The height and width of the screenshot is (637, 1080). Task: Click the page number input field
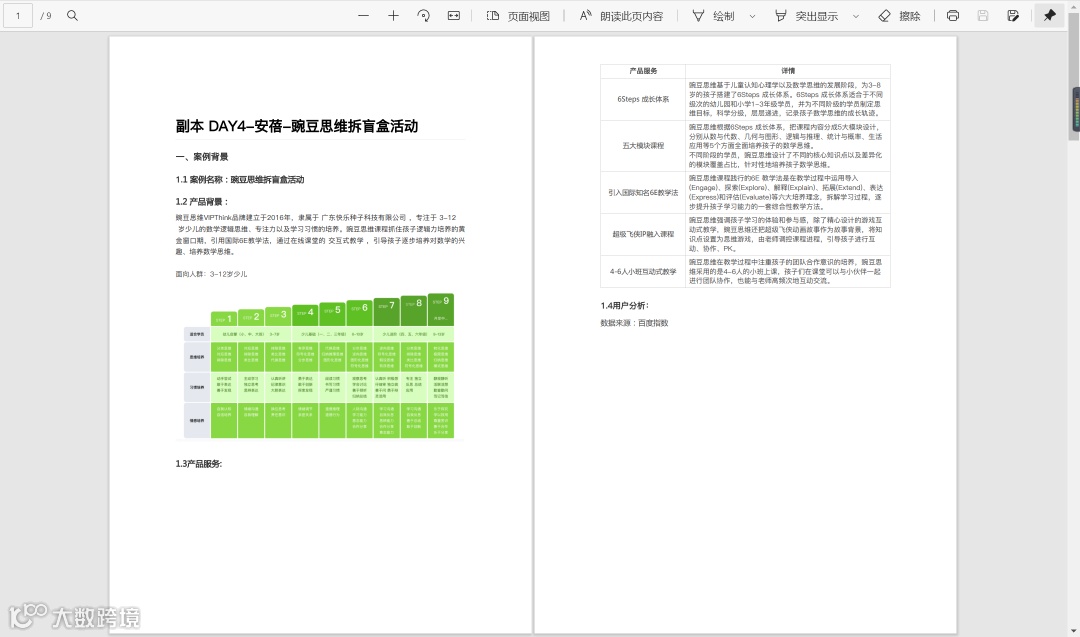pyautogui.click(x=18, y=15)
